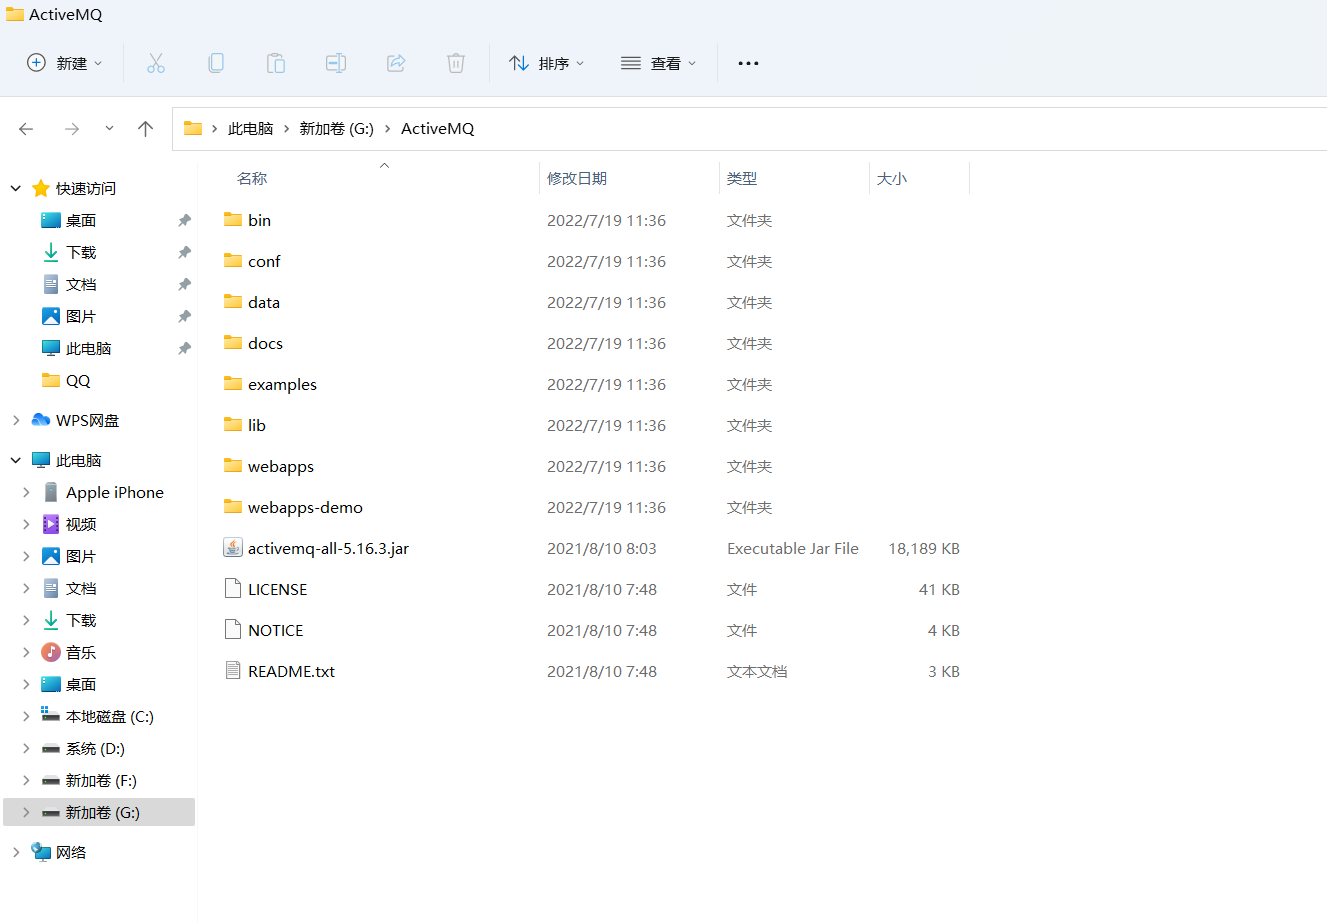
Task: Open the three-dots more options menu
Action: [748, 63]
